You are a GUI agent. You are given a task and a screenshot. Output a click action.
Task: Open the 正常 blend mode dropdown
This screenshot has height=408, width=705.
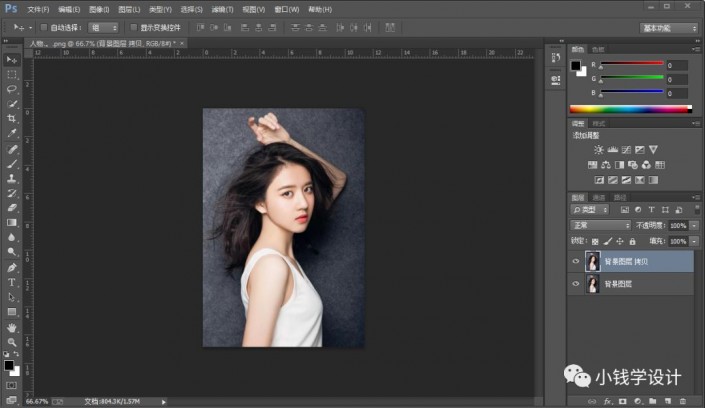(601, 225)
